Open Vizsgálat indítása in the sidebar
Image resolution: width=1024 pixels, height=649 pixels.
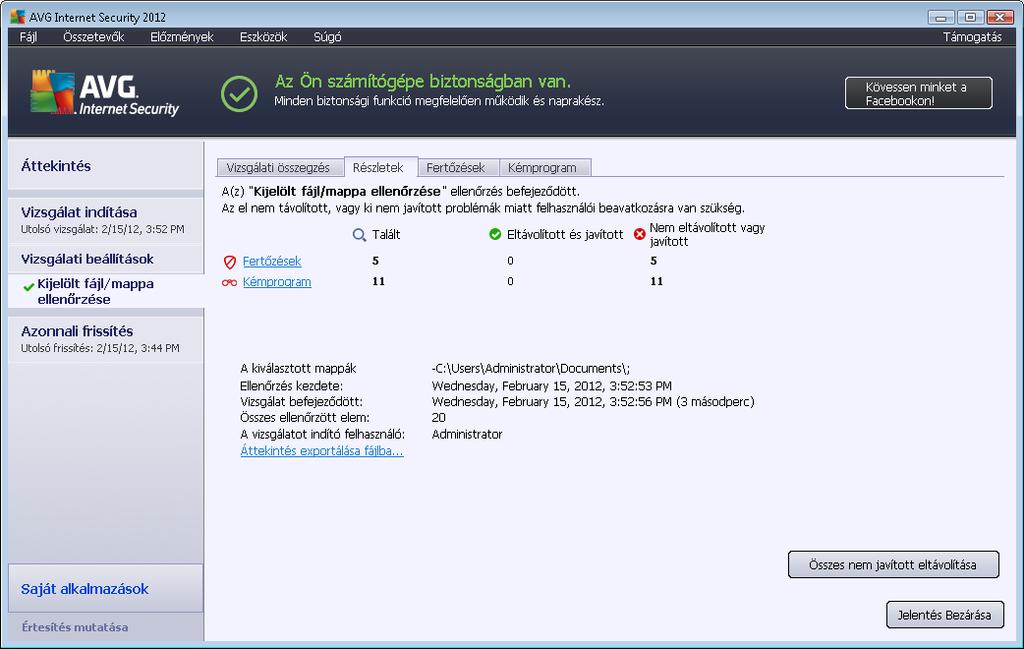tap(106, 220)
